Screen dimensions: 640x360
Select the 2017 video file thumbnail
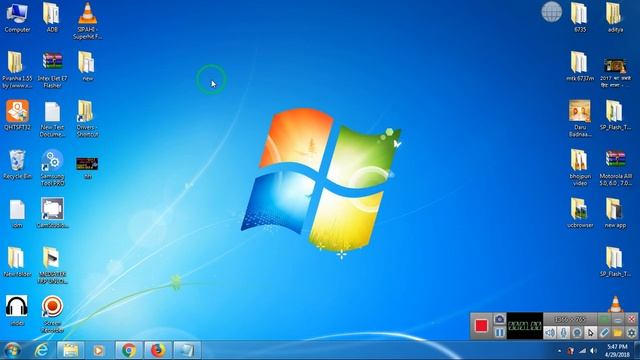[x=616, y=73]
